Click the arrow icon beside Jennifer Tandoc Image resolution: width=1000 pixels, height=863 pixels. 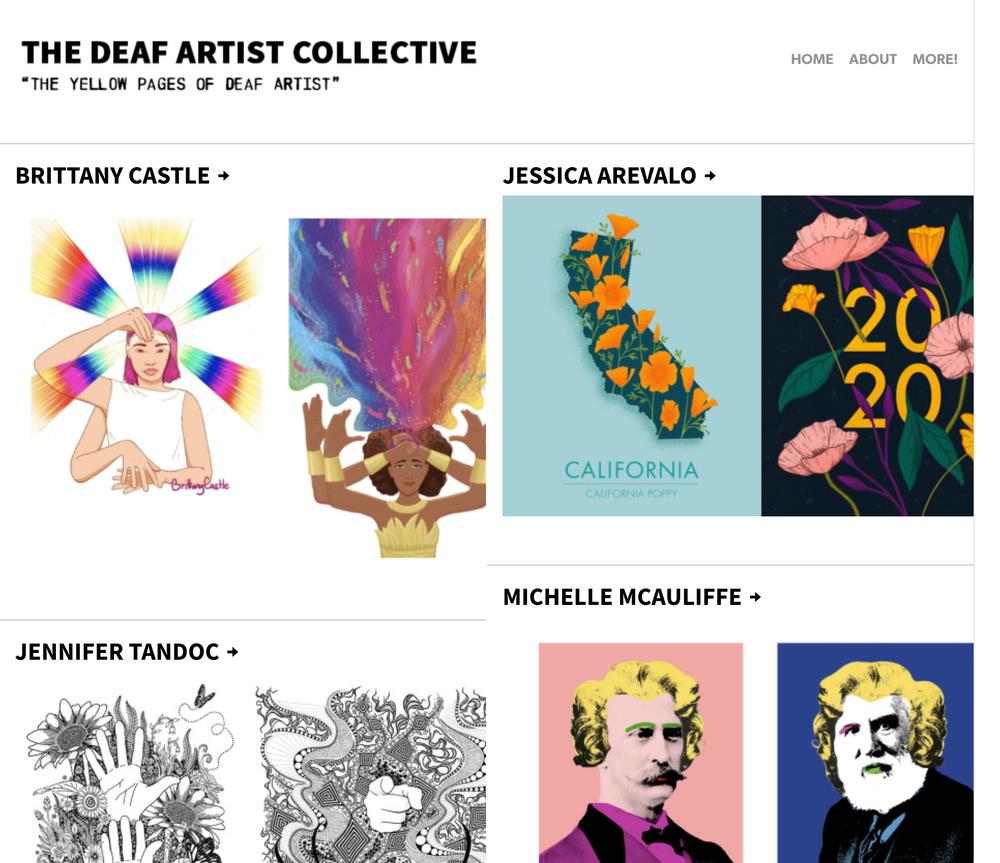pyautogui.click(x=233, y=652)
